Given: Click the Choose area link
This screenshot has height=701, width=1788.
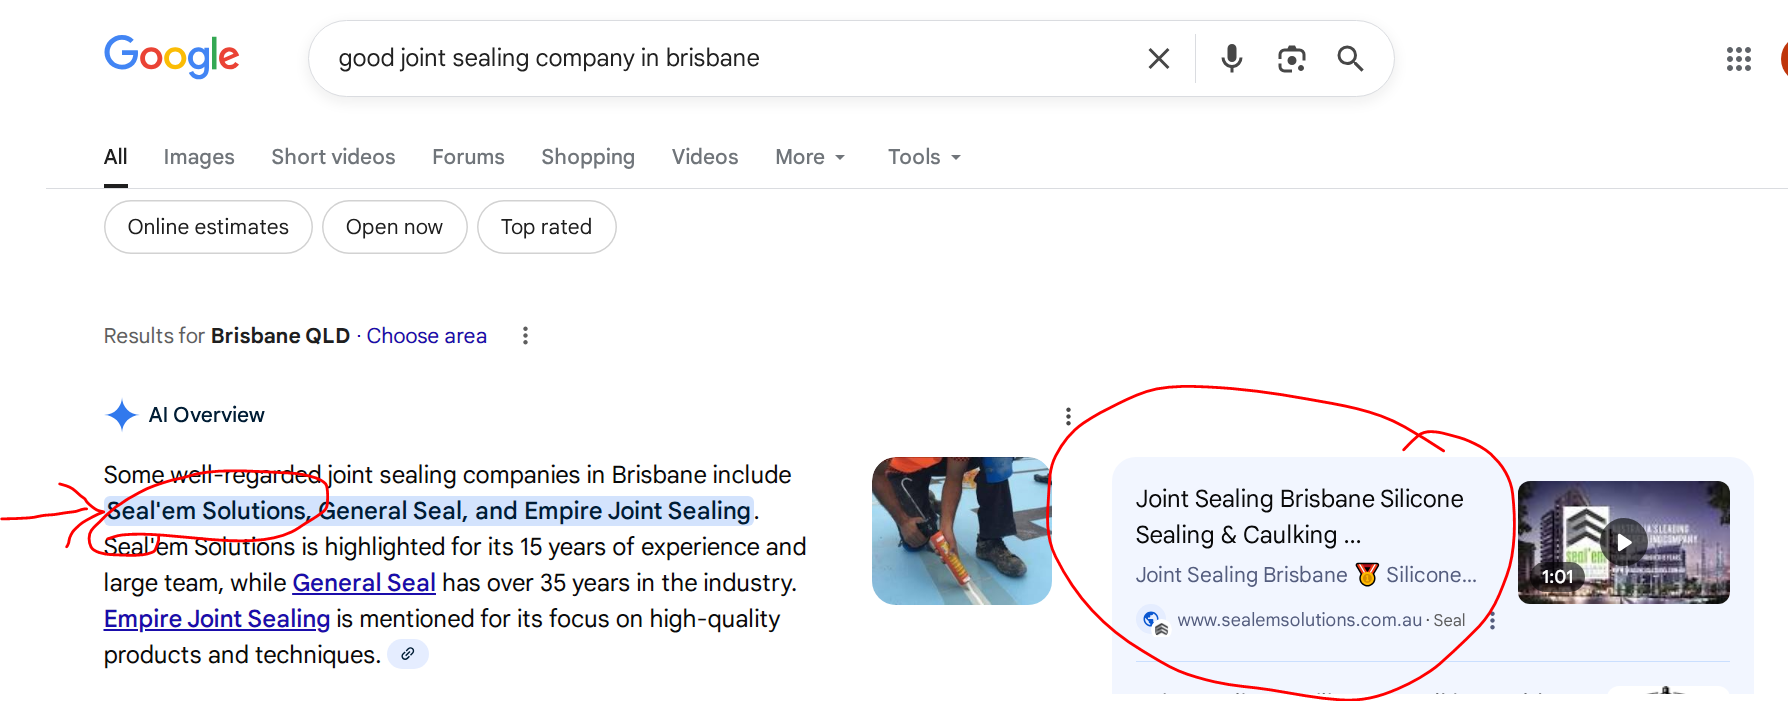Looking at the screenshot, I should 426,335.
